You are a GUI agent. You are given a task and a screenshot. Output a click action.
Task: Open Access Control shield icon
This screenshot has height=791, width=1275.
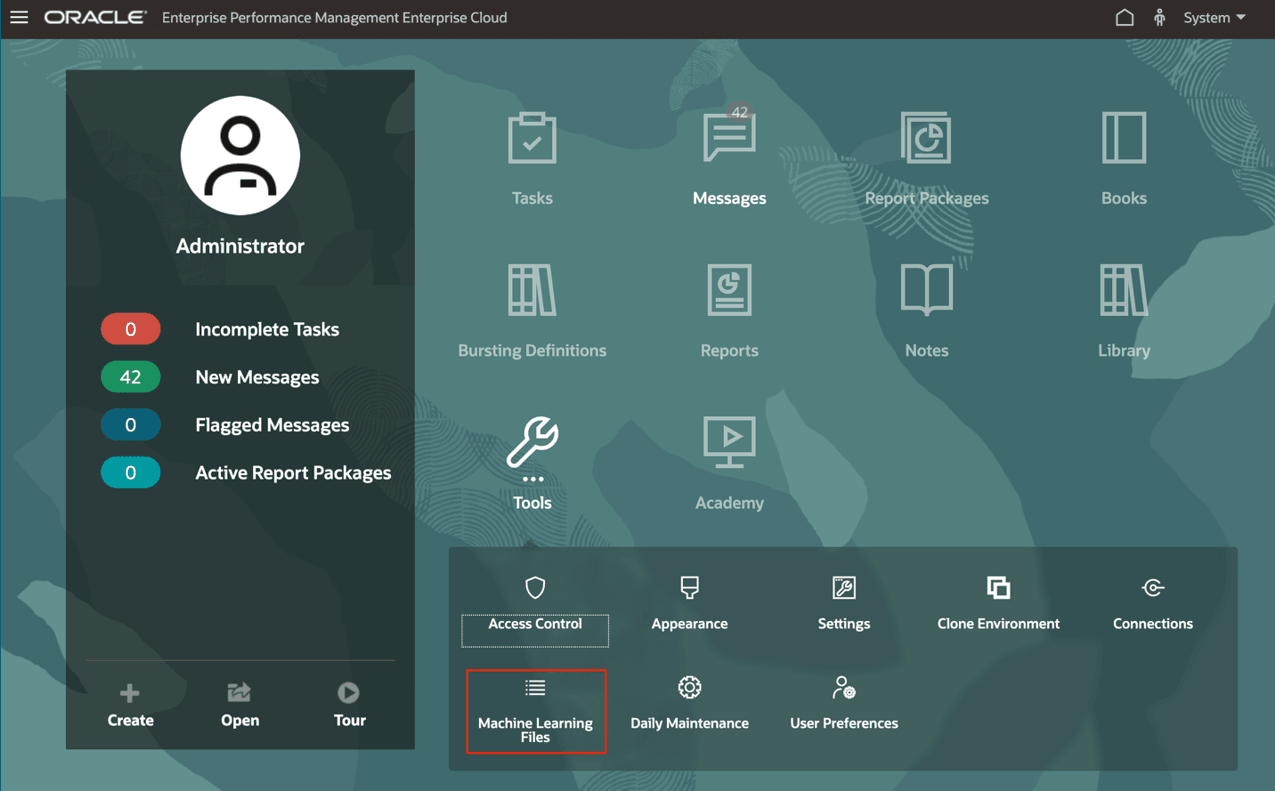click(535, 587)
